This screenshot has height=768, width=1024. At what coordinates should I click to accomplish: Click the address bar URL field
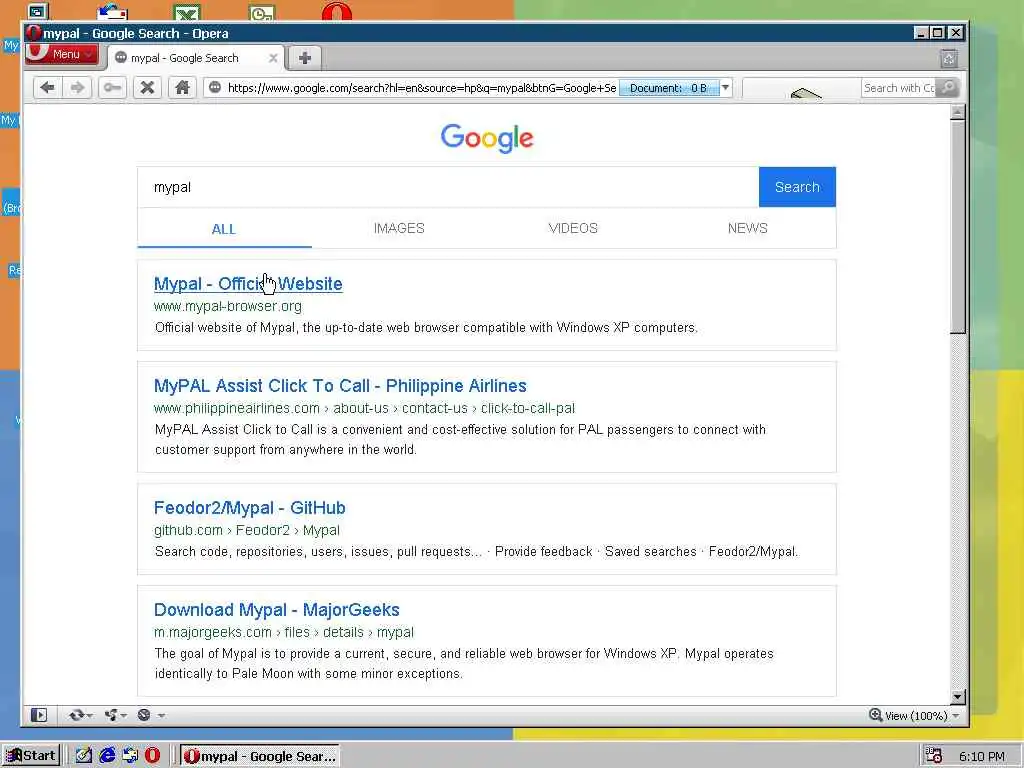pos(421,88)
